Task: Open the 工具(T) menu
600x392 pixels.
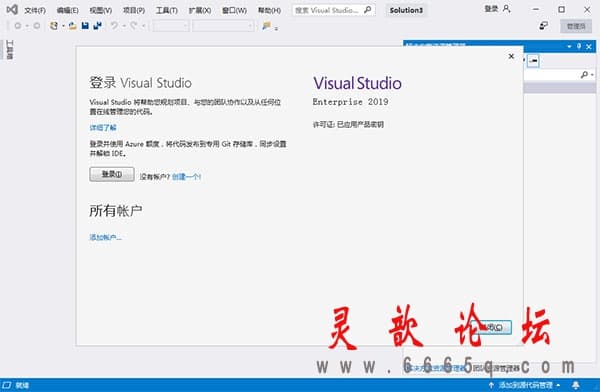Action: 166,10
